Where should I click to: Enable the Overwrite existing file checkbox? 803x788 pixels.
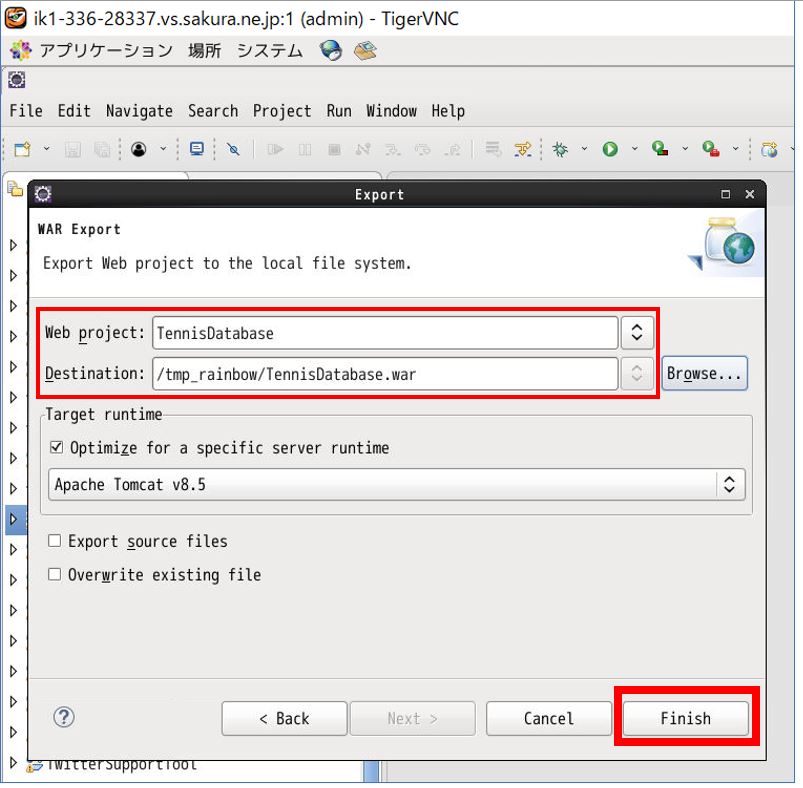click(x=54, y=574)
